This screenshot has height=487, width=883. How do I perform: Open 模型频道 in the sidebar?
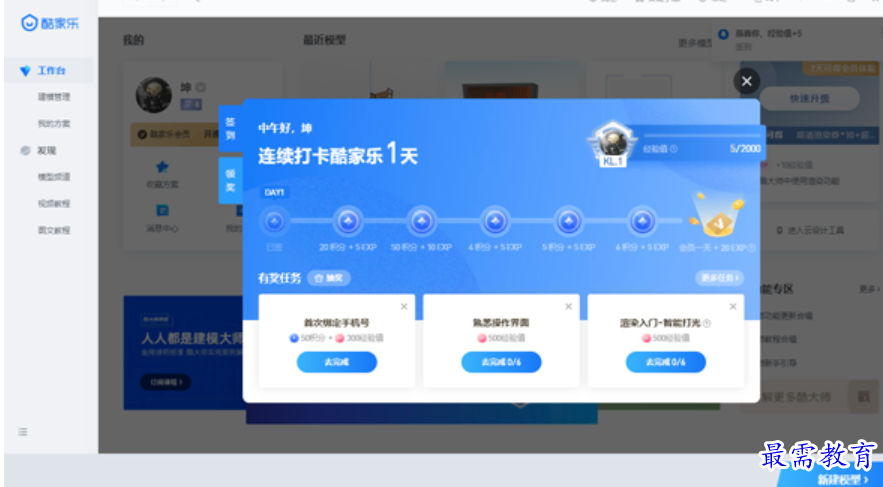point(54,177)
